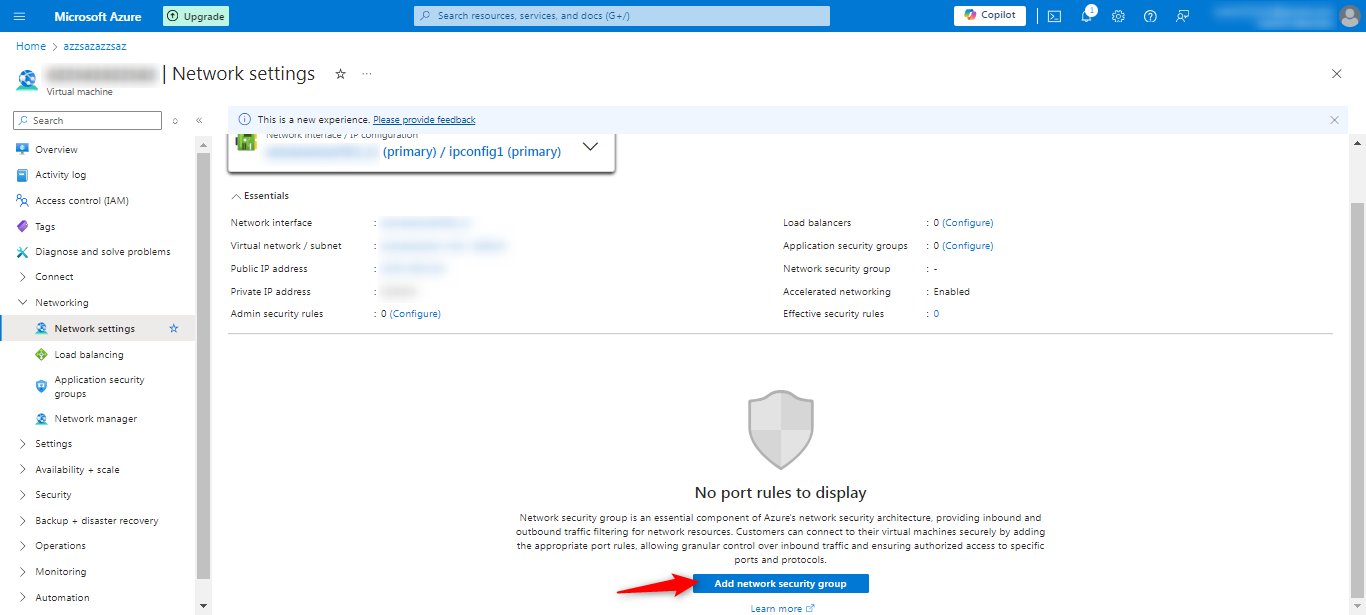Click the Overview icon in sidebar
Viewport: 1366px width, 615px height.
tap(22, 149)
